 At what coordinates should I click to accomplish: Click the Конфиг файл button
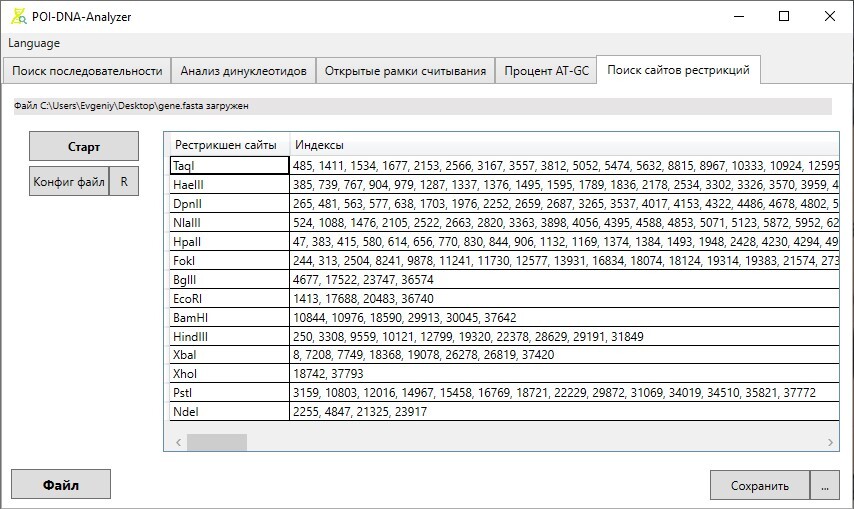69,182
